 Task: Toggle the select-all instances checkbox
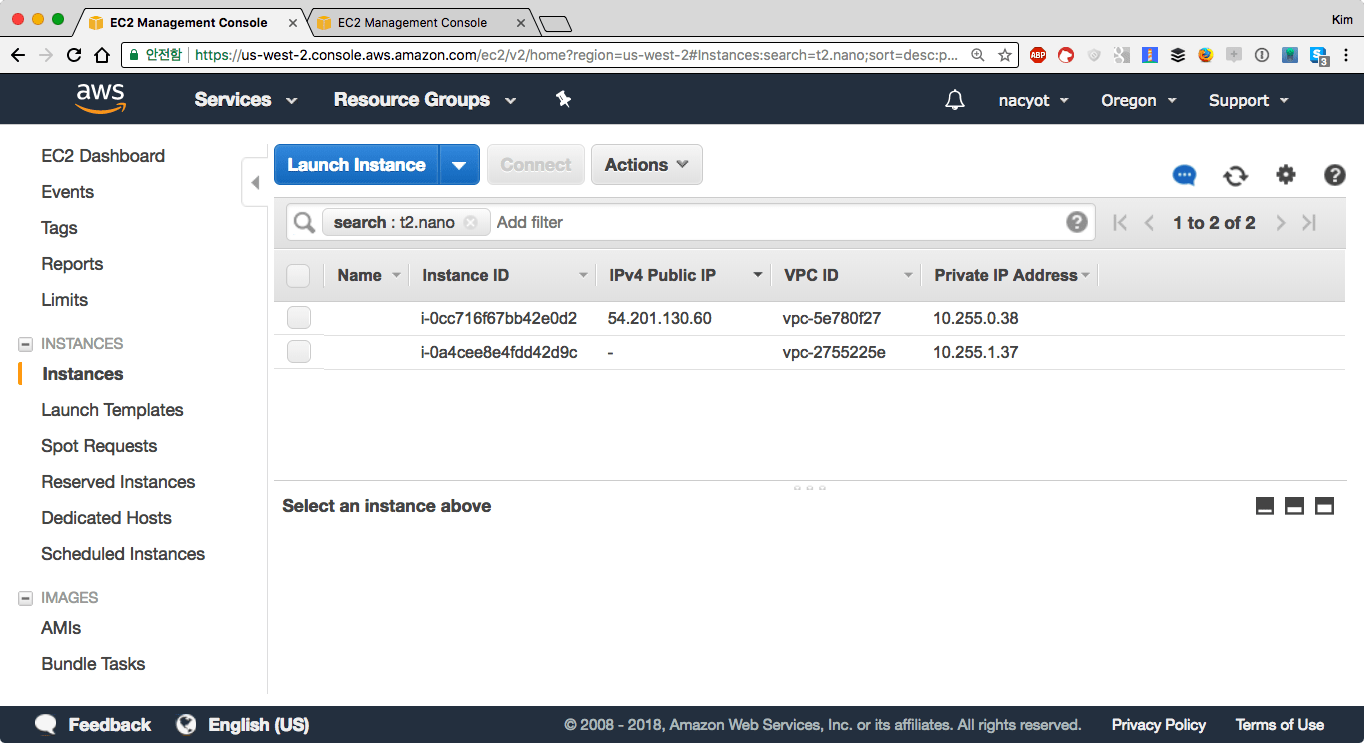coord(298,276)
